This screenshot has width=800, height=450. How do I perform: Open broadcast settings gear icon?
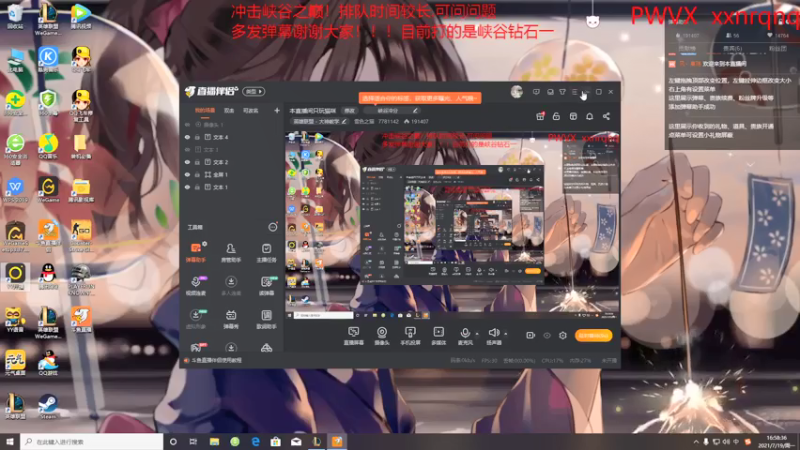pos(563,335)
